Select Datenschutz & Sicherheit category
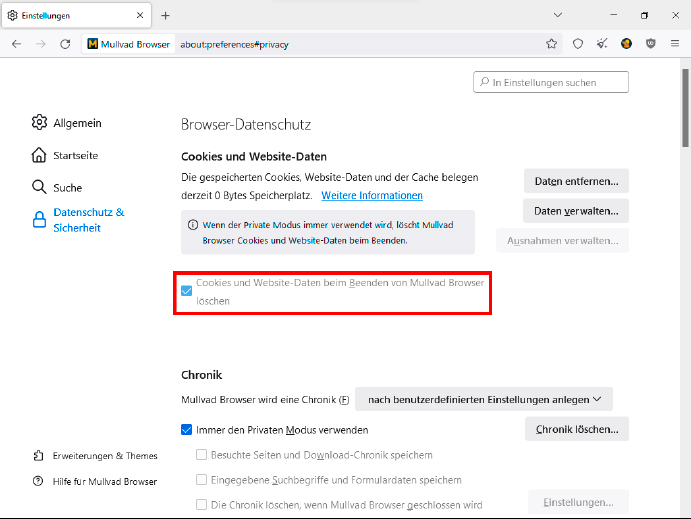This screenshot has width=691, height=519. coord(78,220)
